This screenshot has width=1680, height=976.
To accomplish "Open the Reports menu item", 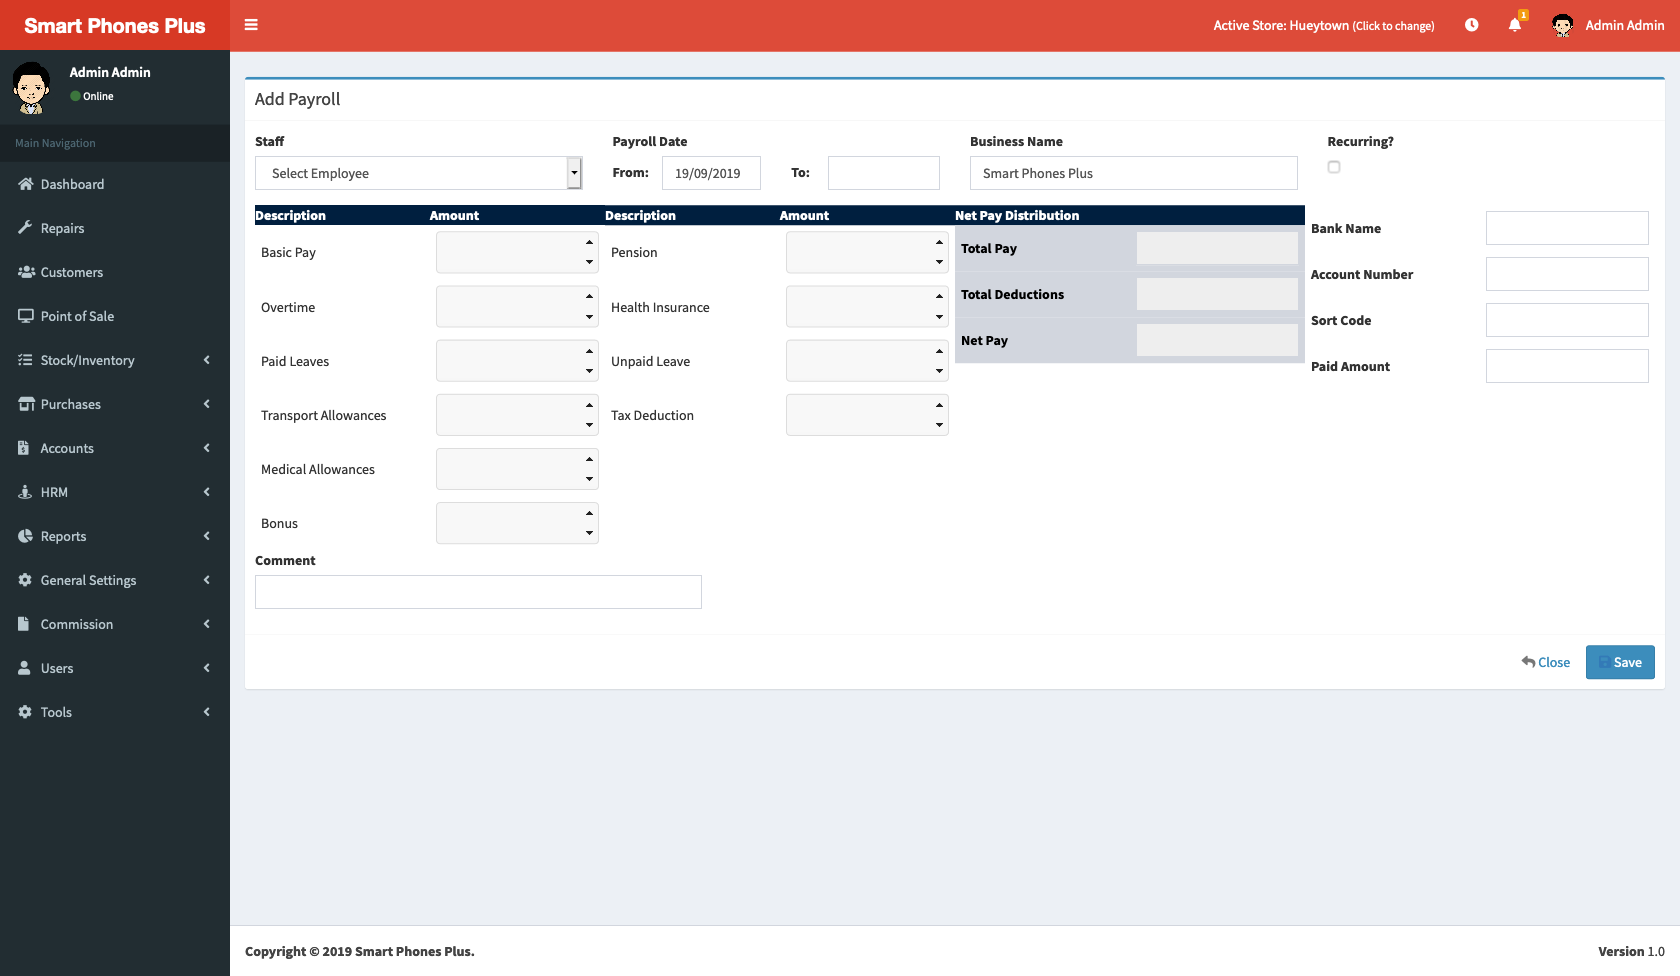I will (x=115, y=536).
